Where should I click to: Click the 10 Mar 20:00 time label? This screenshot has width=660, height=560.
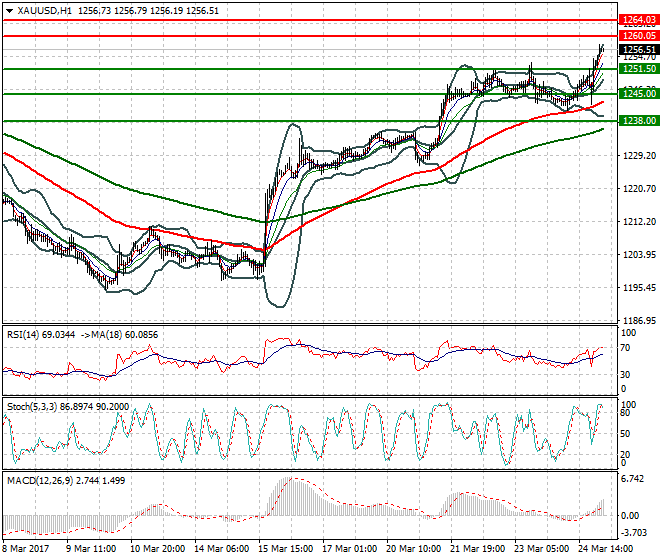tap(157, 549)
